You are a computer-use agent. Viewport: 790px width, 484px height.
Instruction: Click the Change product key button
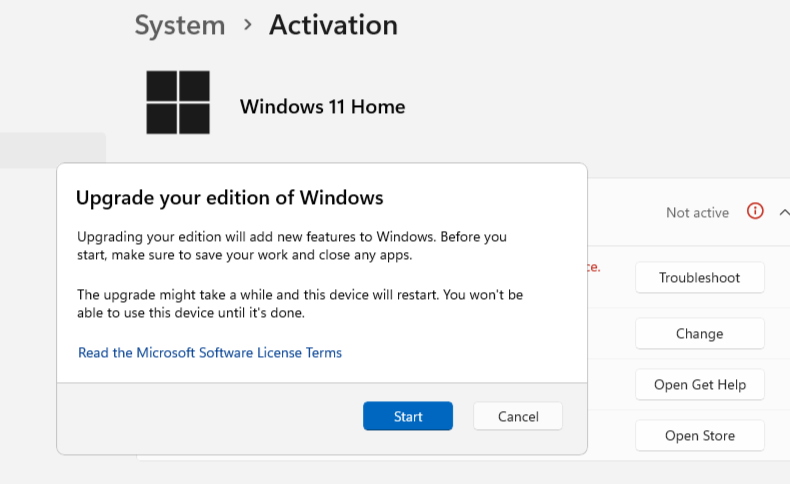click(700, 333)
